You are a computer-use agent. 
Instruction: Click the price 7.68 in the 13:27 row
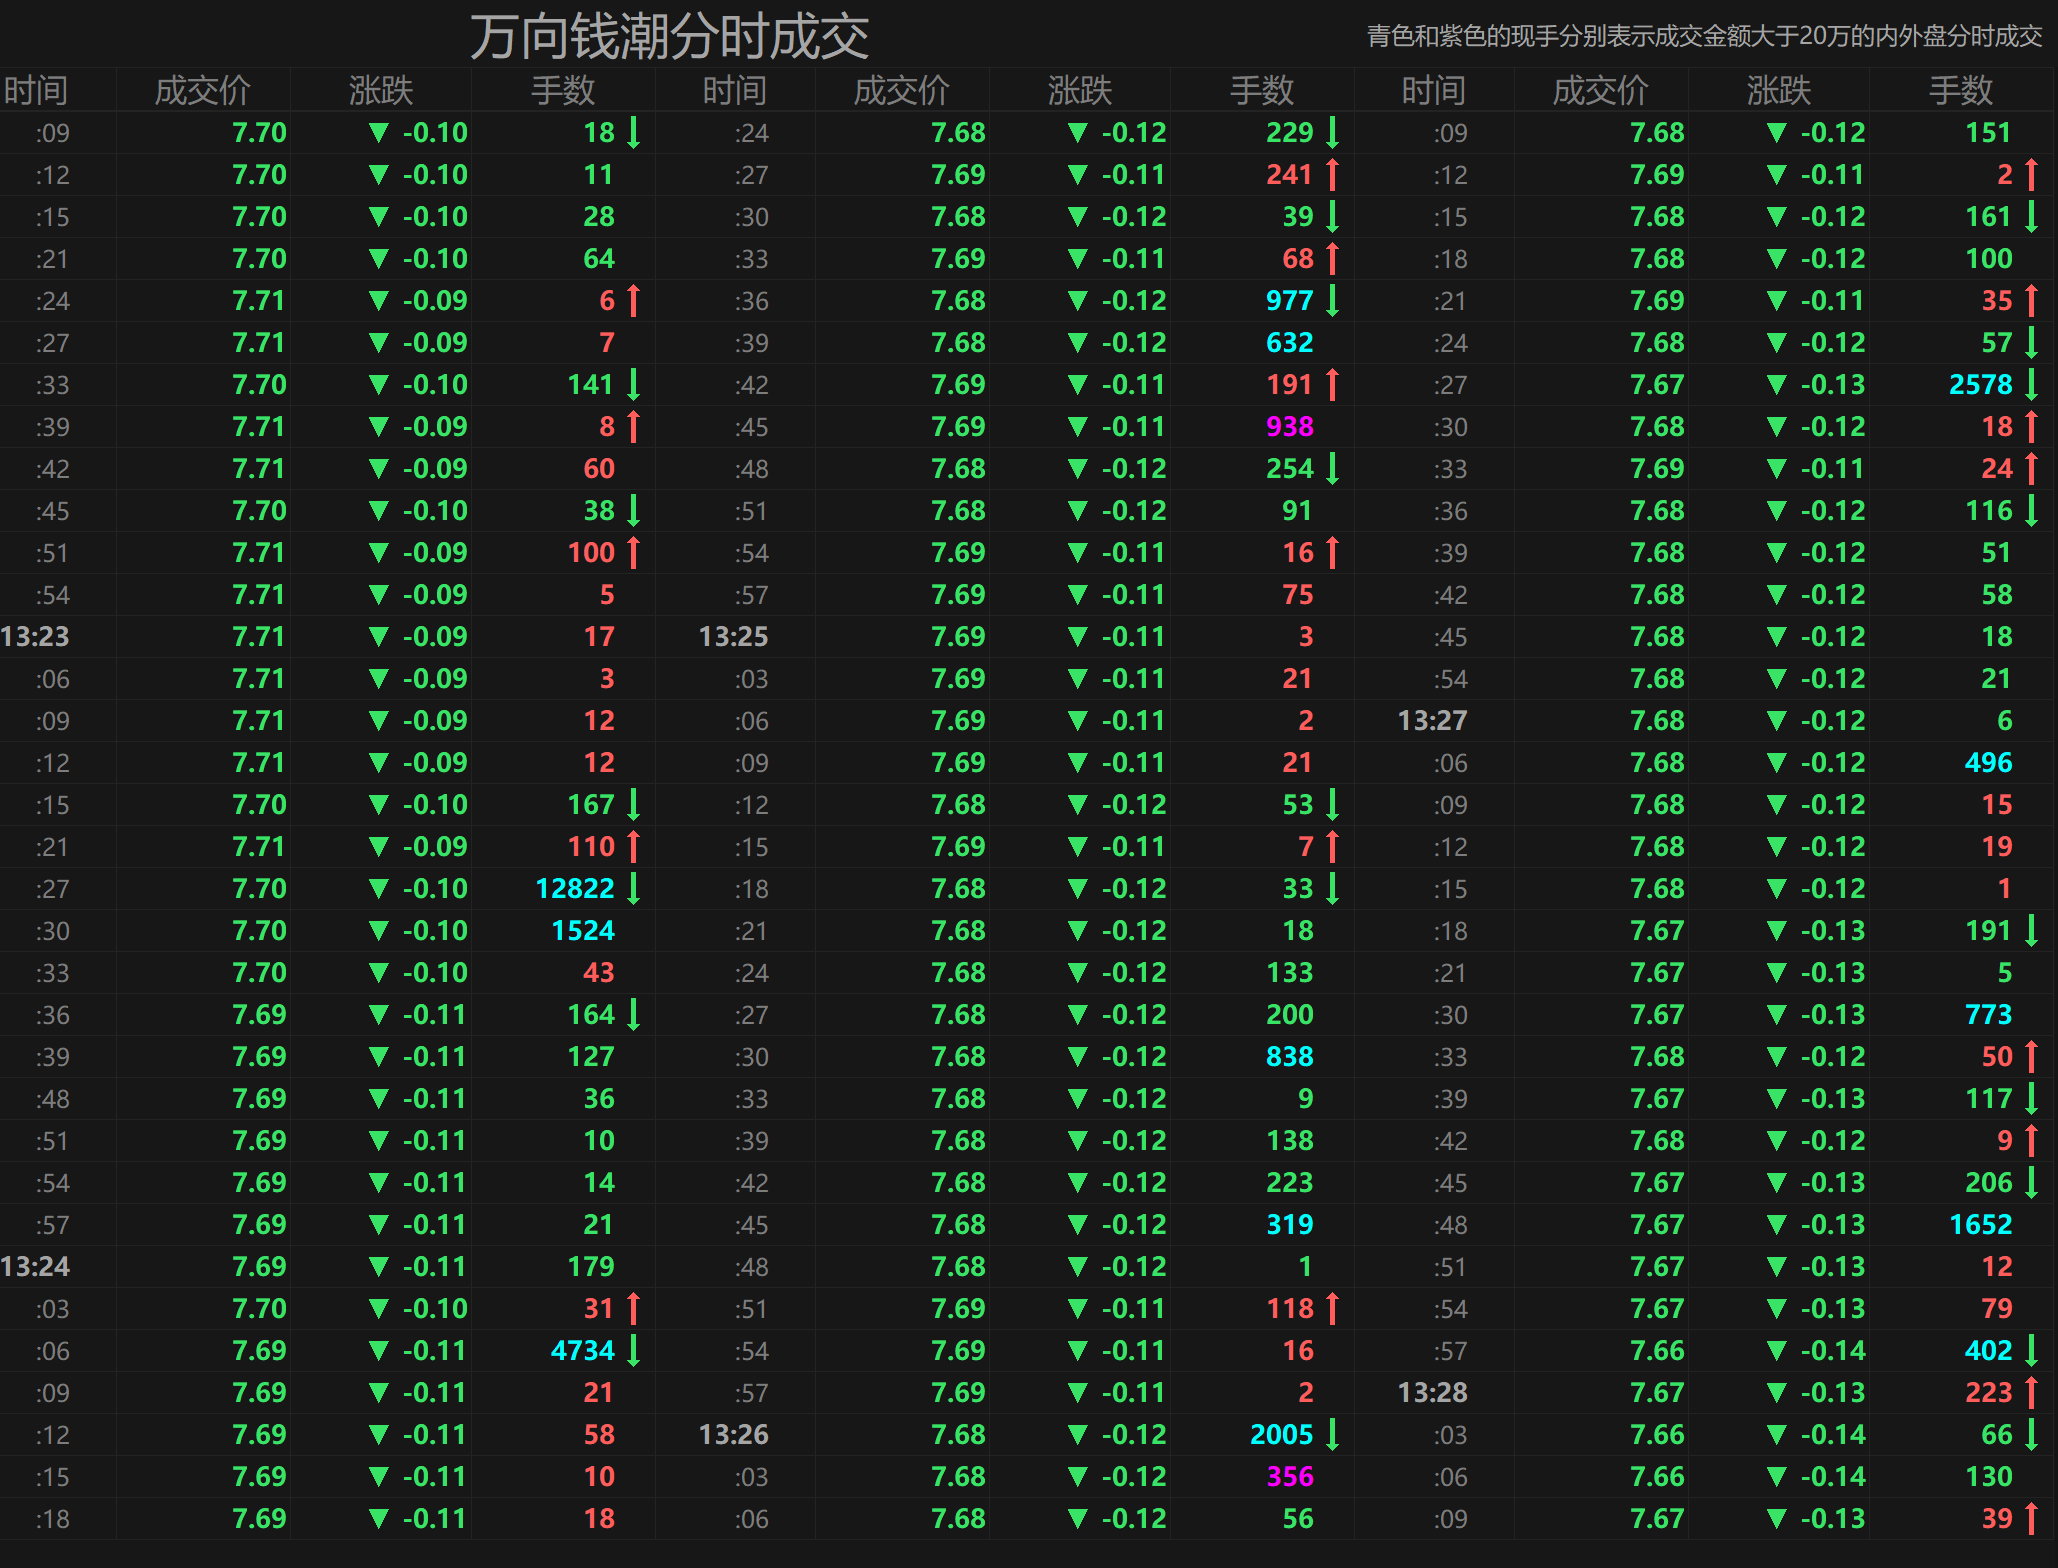tap(1657, 720)
